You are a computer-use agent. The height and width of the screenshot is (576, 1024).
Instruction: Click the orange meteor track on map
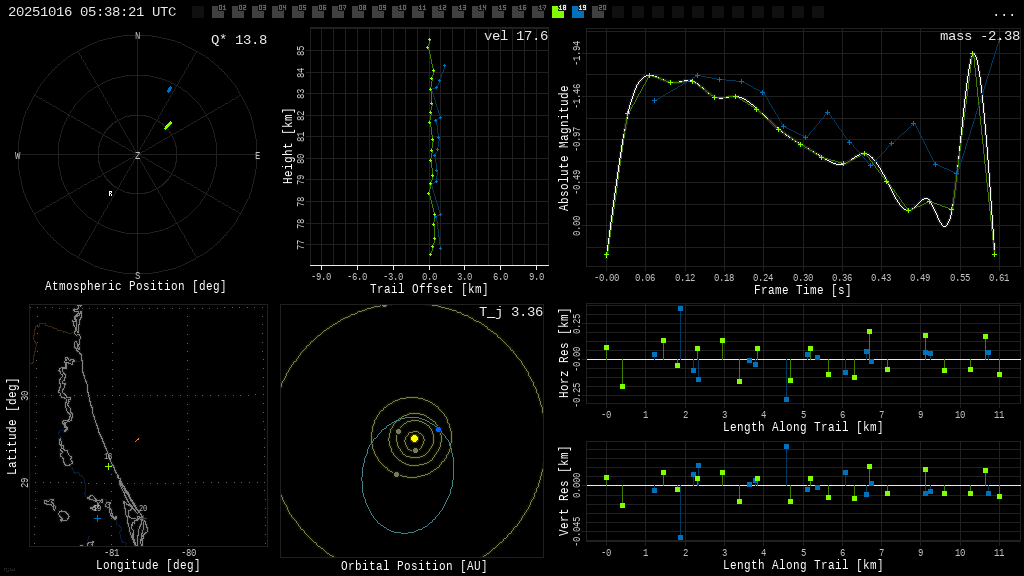136,440
